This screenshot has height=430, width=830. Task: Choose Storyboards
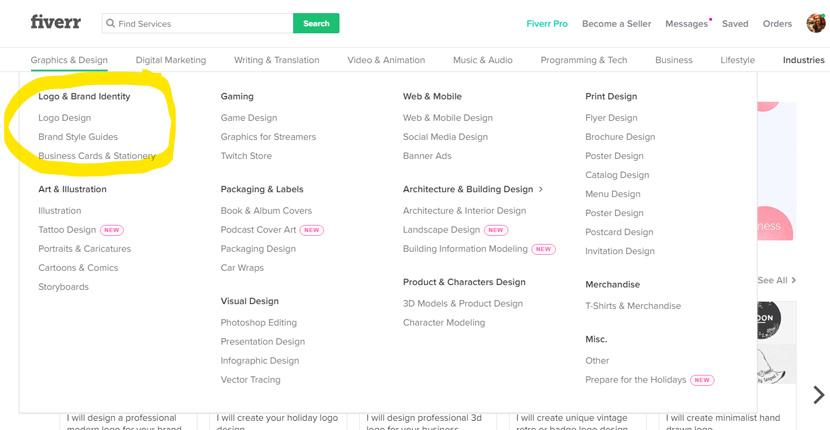tap(64, 287)
